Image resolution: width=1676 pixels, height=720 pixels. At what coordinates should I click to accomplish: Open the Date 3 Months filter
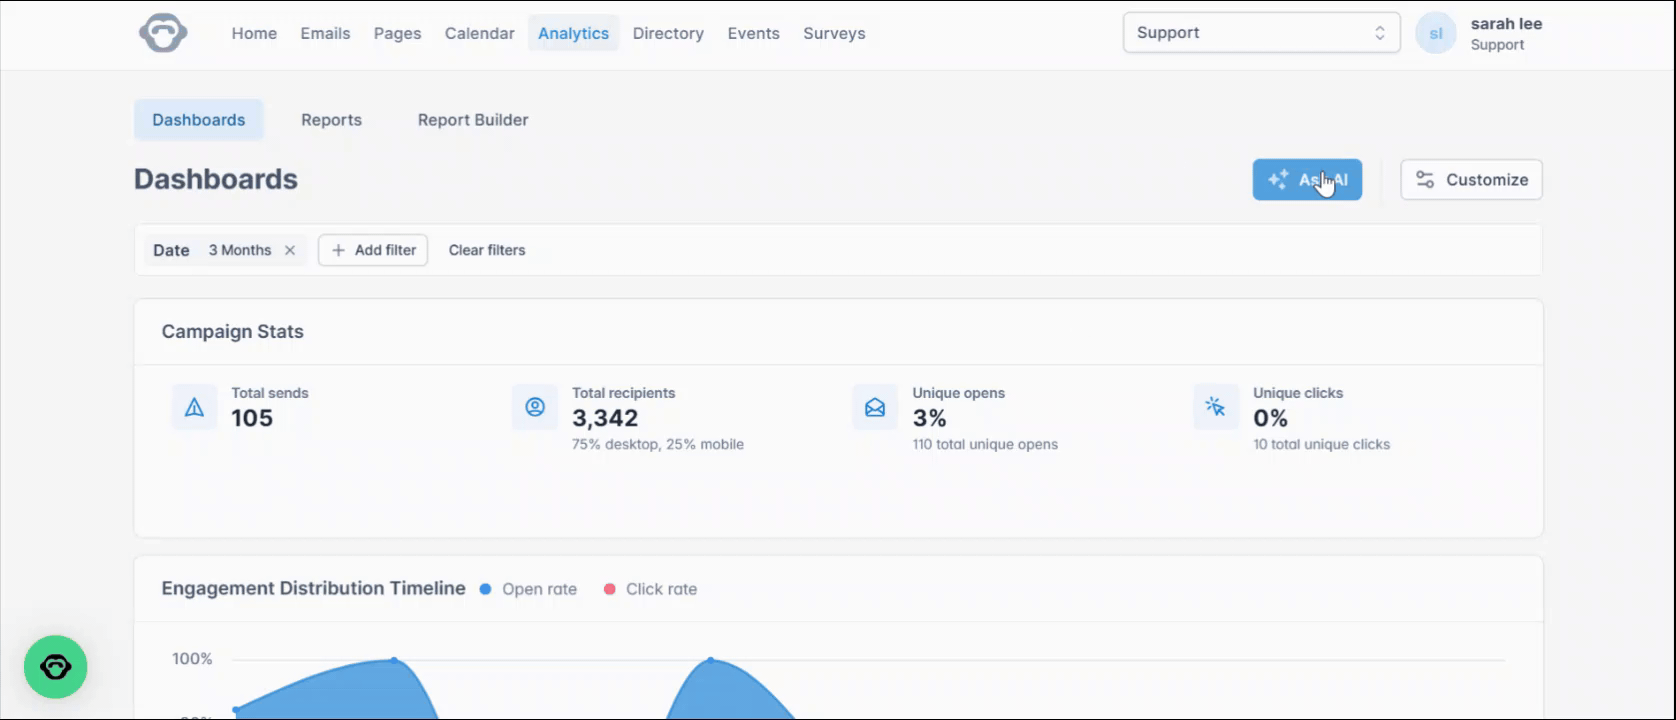point(212,250)
